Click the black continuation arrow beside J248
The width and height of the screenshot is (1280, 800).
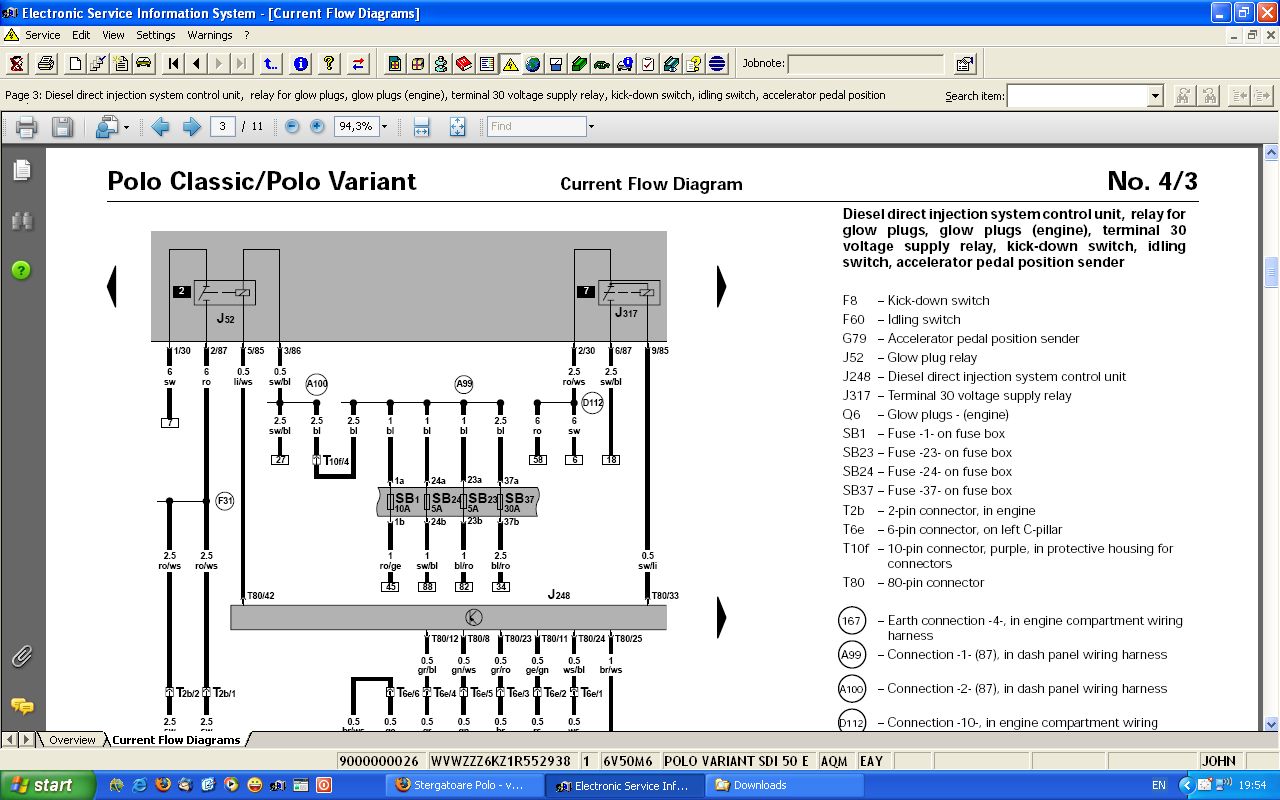721,617
